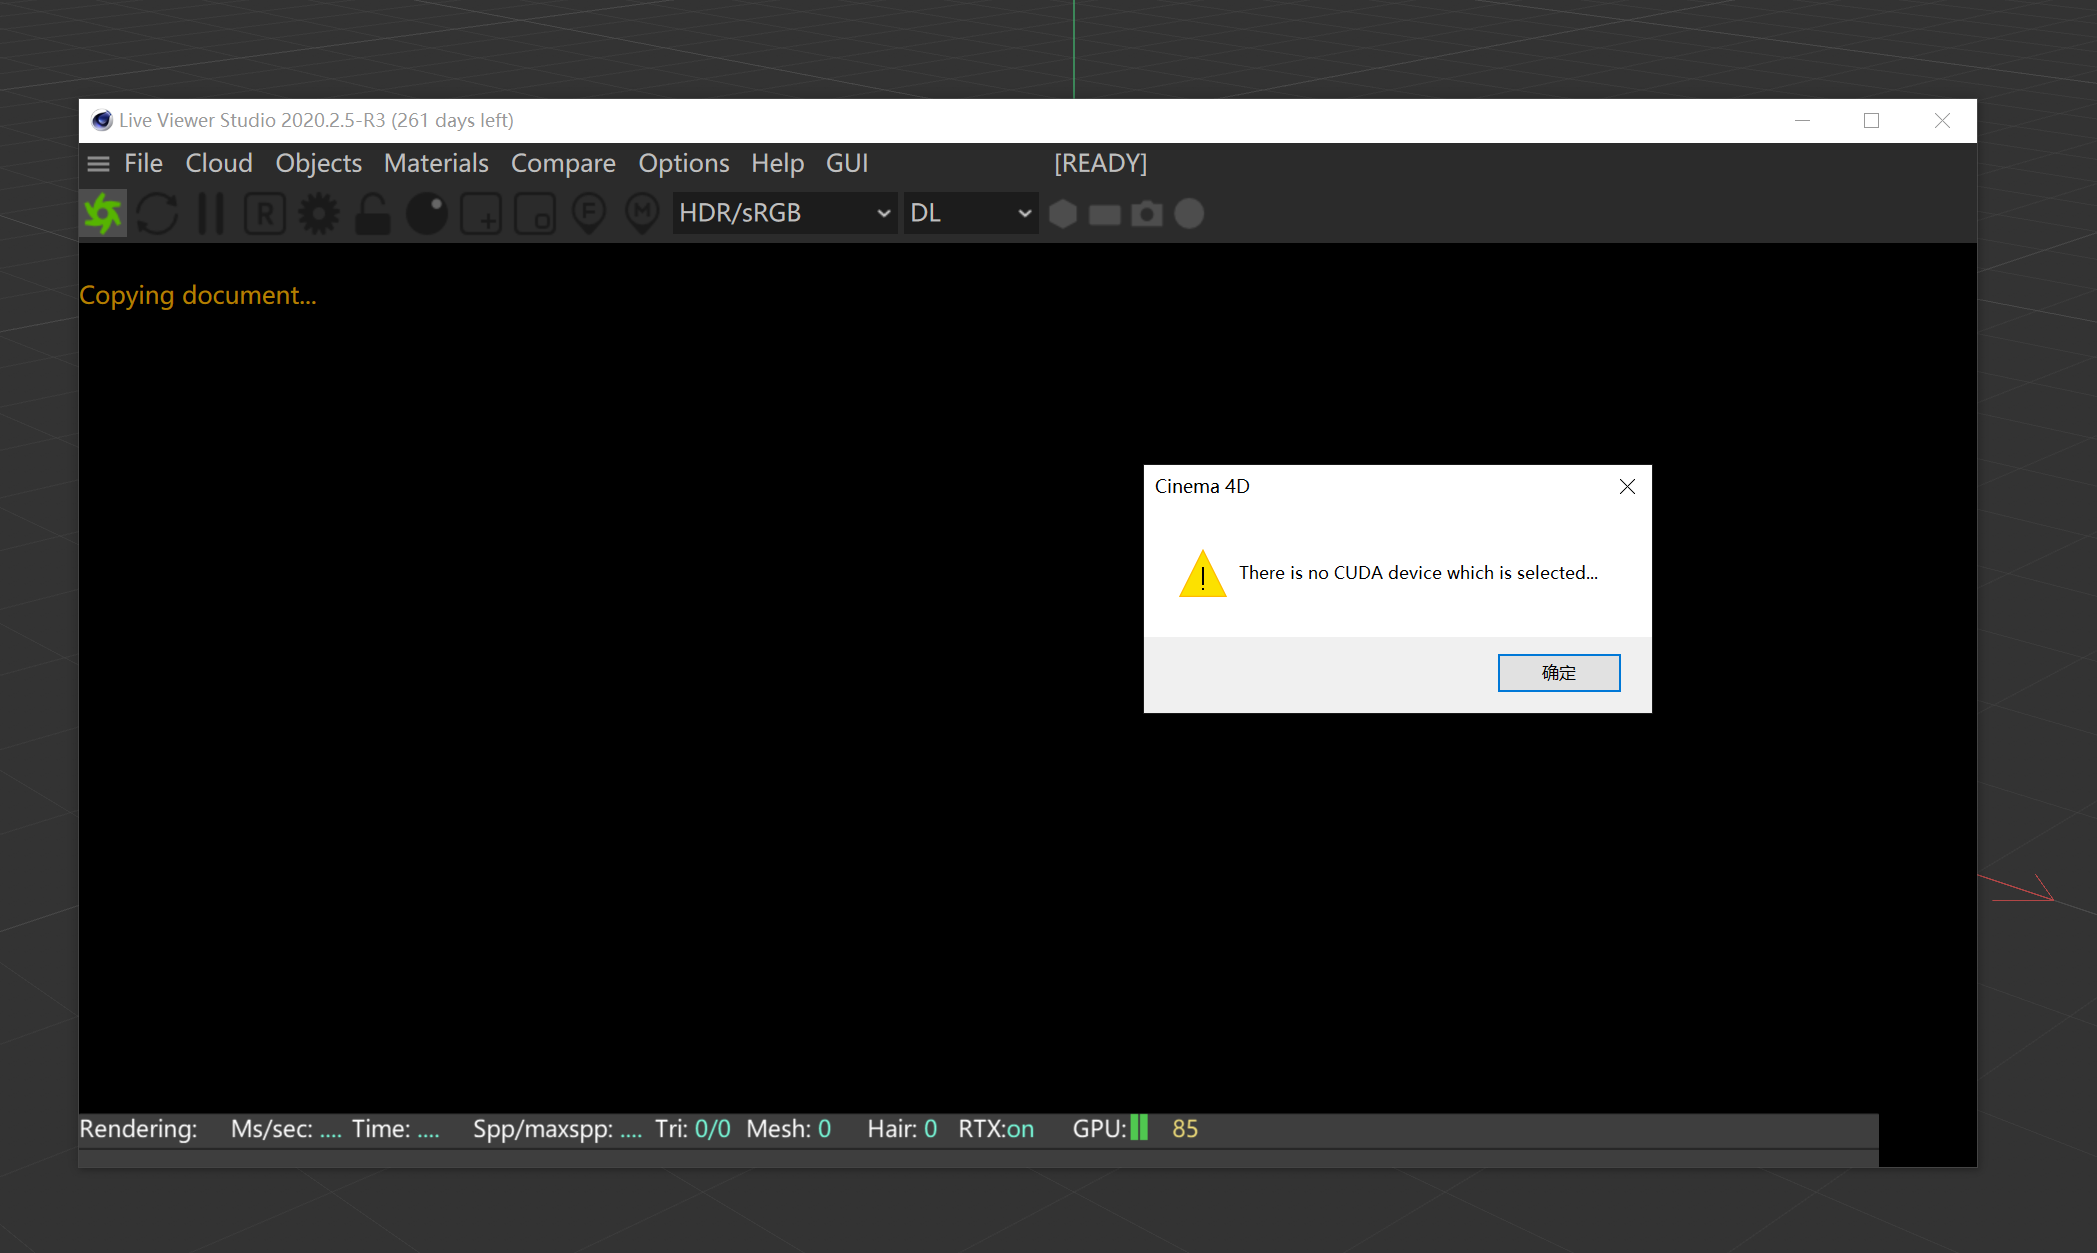Close the Cinema 4D warning dialog
The width and height of the screenshot is (2097, 1253).
pos(1627,487)
